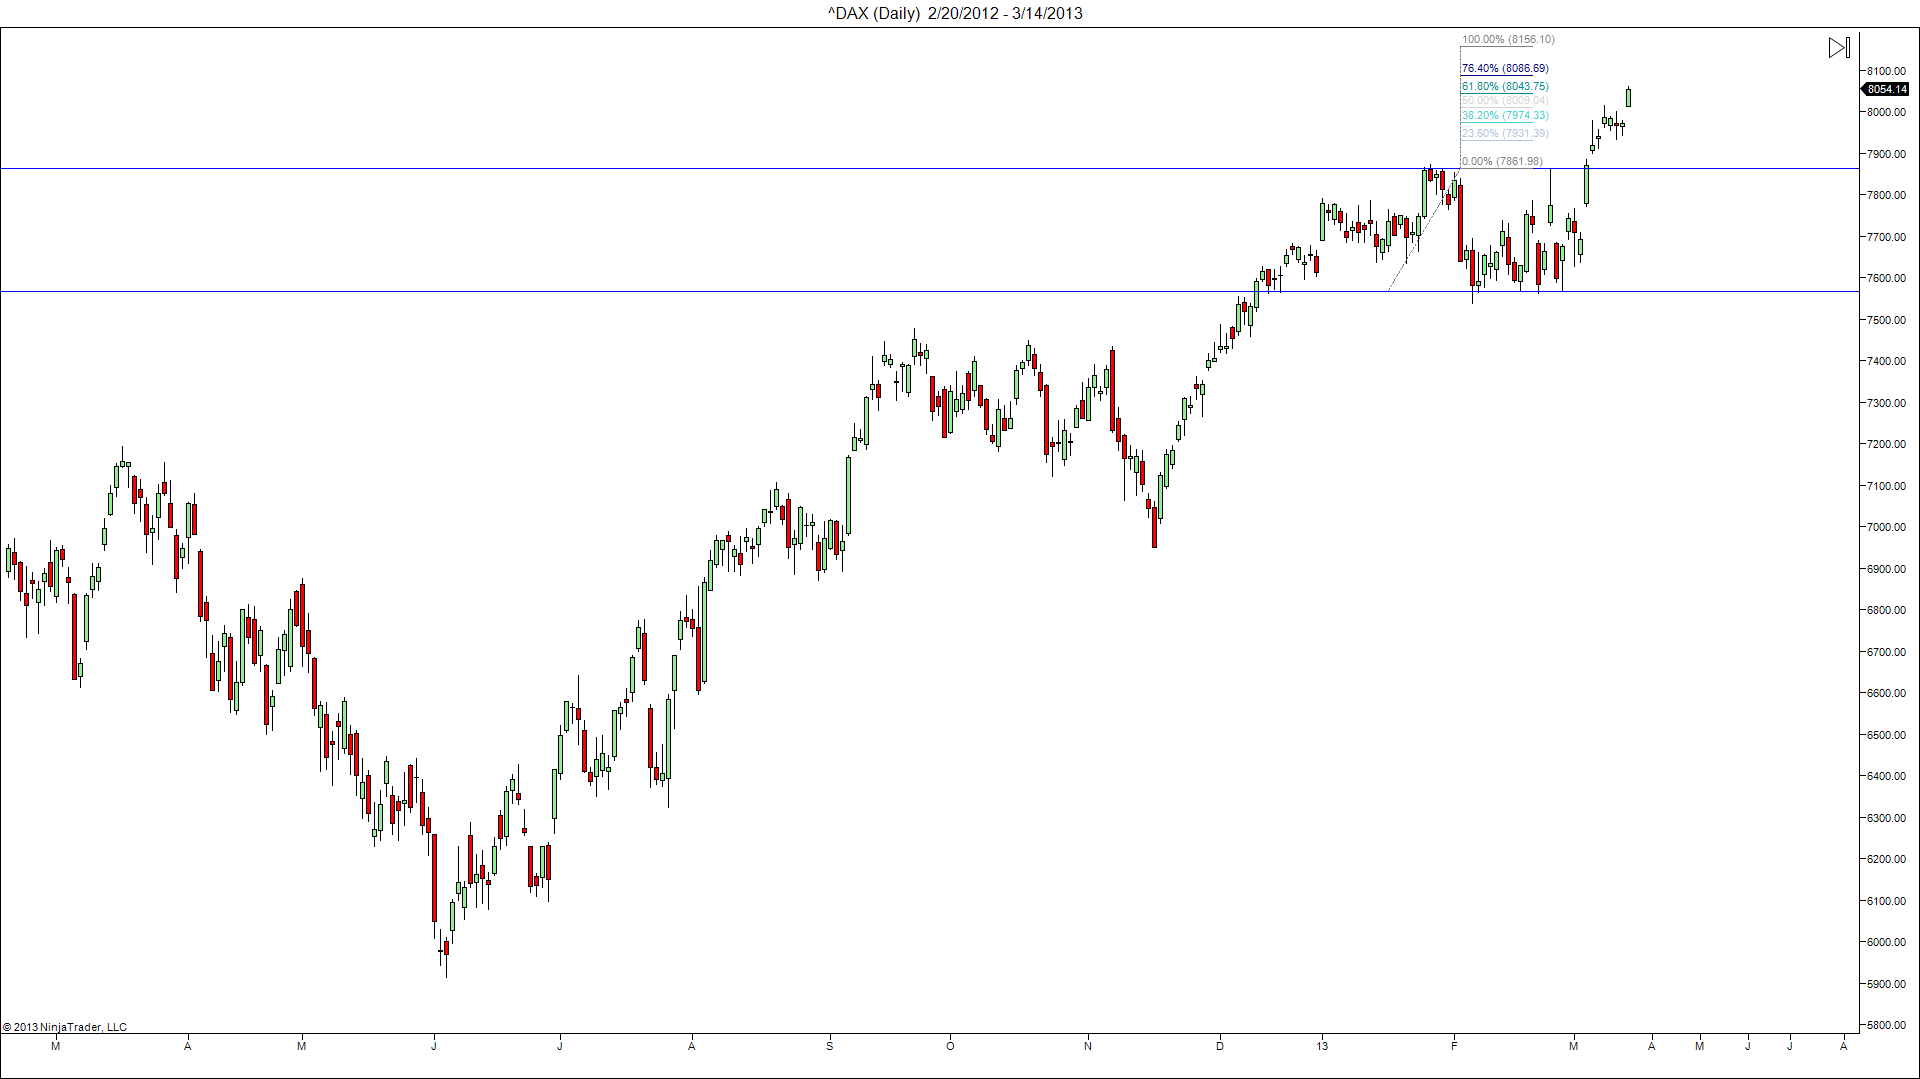Image resolution: width=1920 pixels, height=1079 pixels.
Task: Click the 6400.00 price axis label
Action: pos(1886,776)
